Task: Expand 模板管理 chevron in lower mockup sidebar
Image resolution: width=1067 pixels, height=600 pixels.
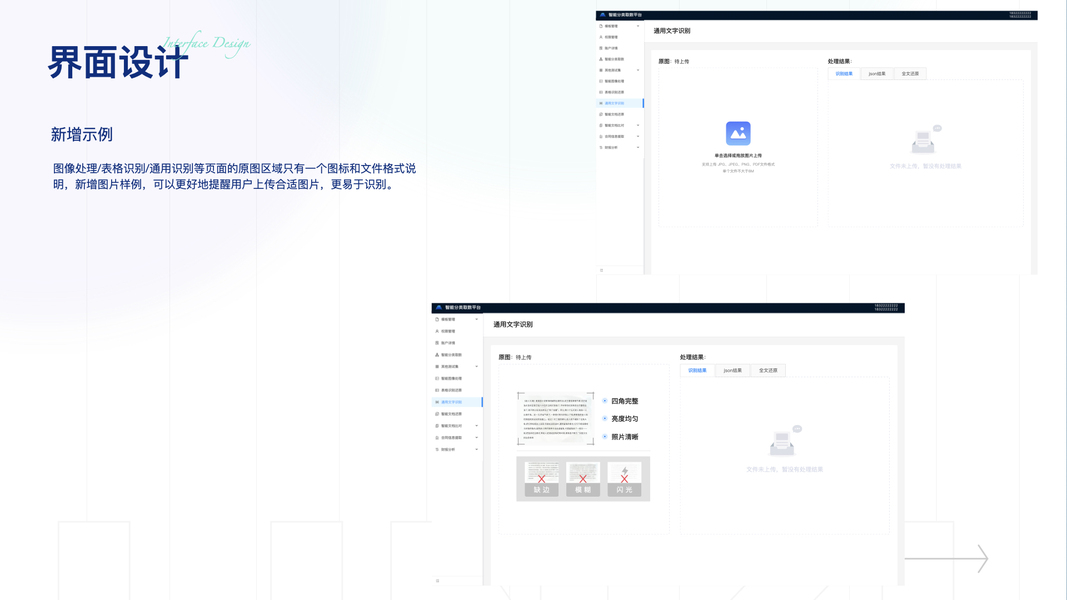Action: coord(476,319)
